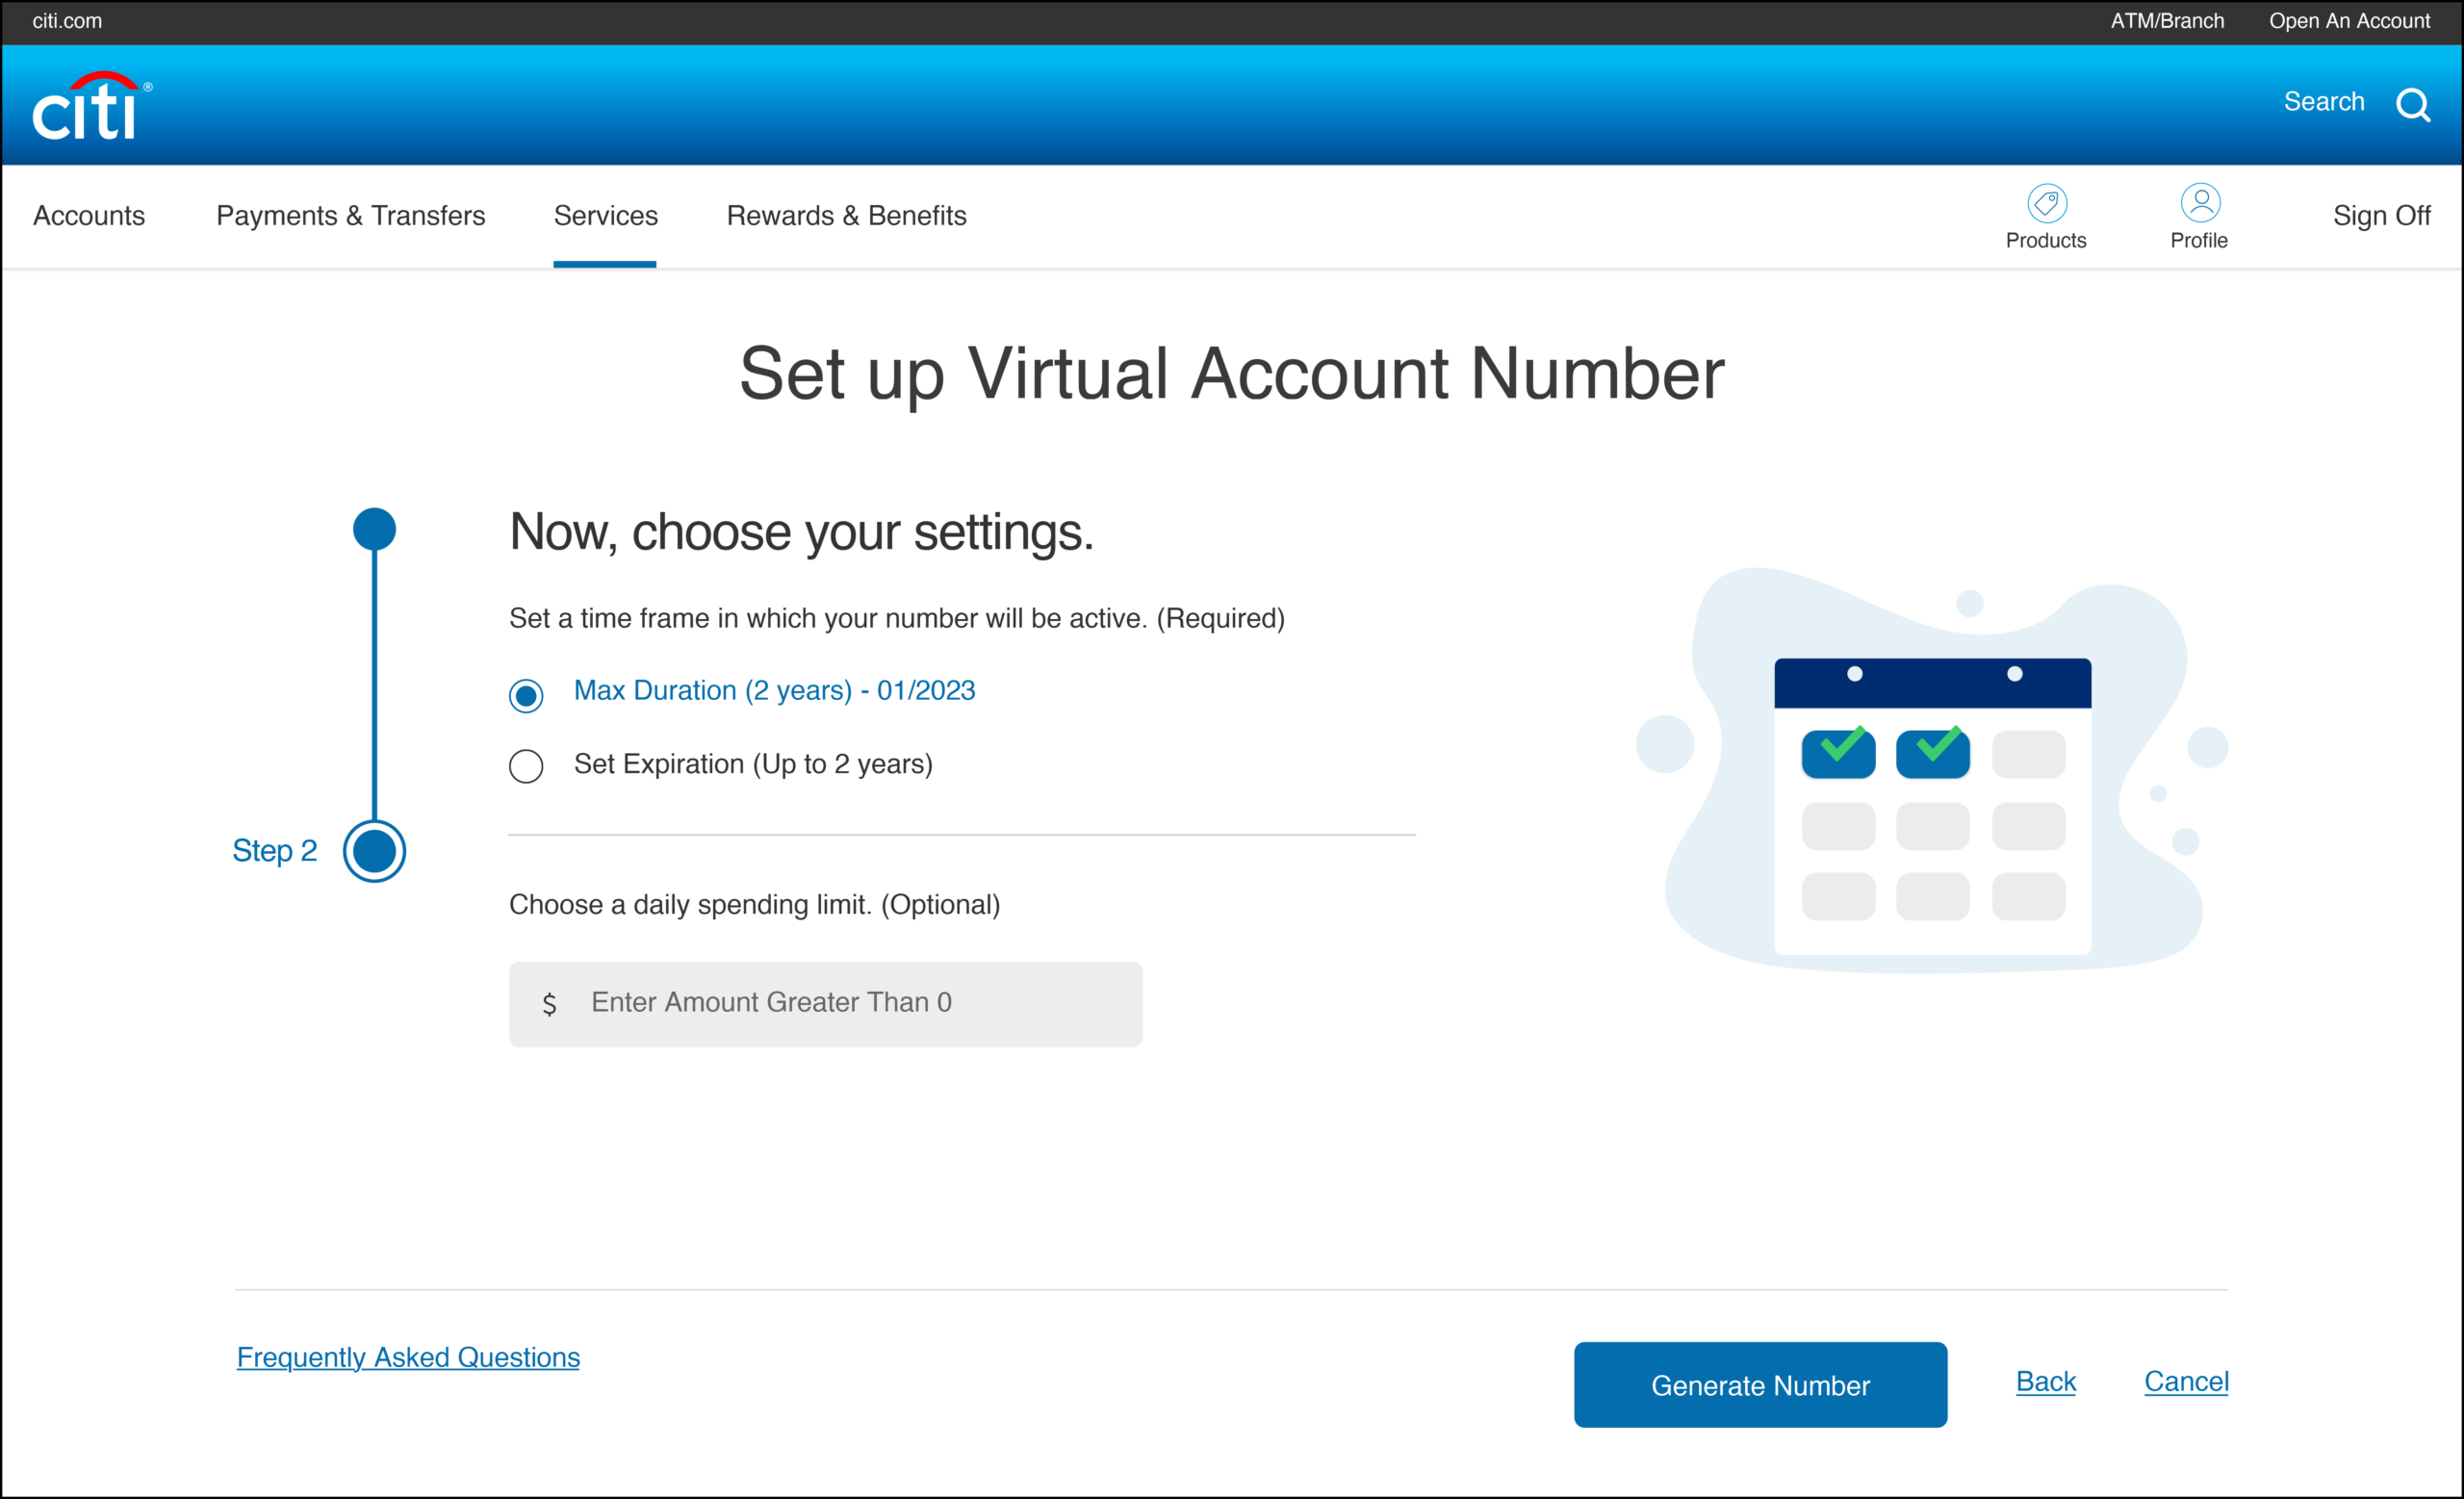Select Max Duration (2 years) radio option
The image size is (2464, 1499).
click(x=526, y=695)
